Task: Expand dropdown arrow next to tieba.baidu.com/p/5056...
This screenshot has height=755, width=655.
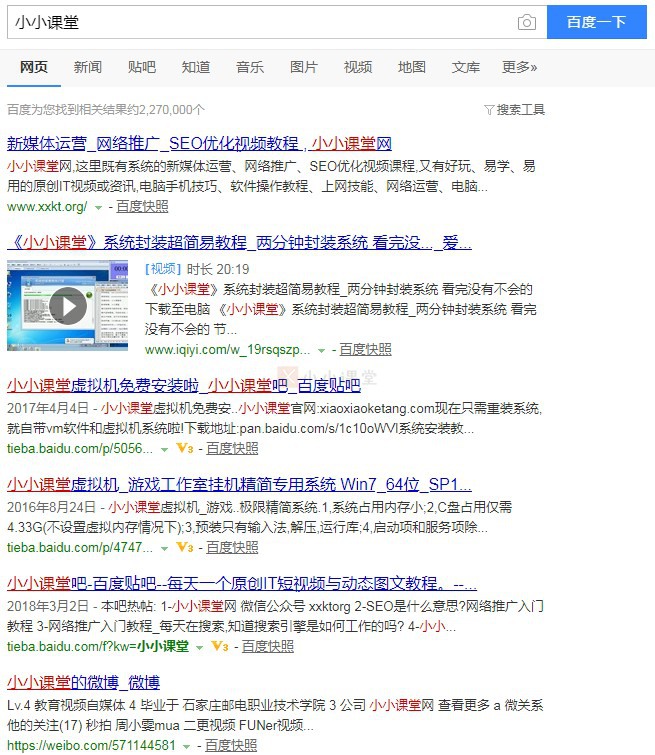Action: click(x=164, y=450)
